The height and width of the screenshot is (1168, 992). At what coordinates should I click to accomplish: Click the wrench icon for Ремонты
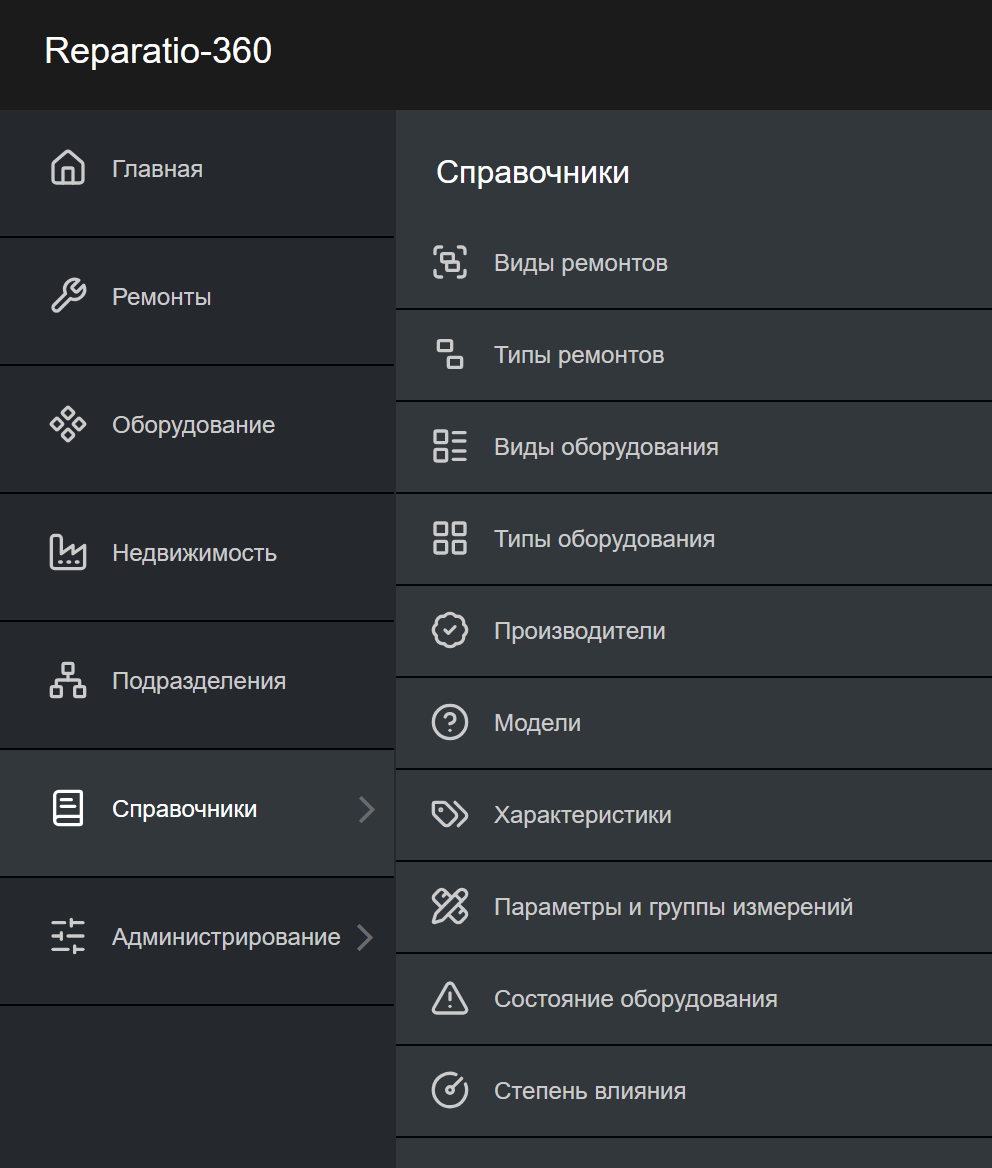pyautogui.click(x=68, y=297)
